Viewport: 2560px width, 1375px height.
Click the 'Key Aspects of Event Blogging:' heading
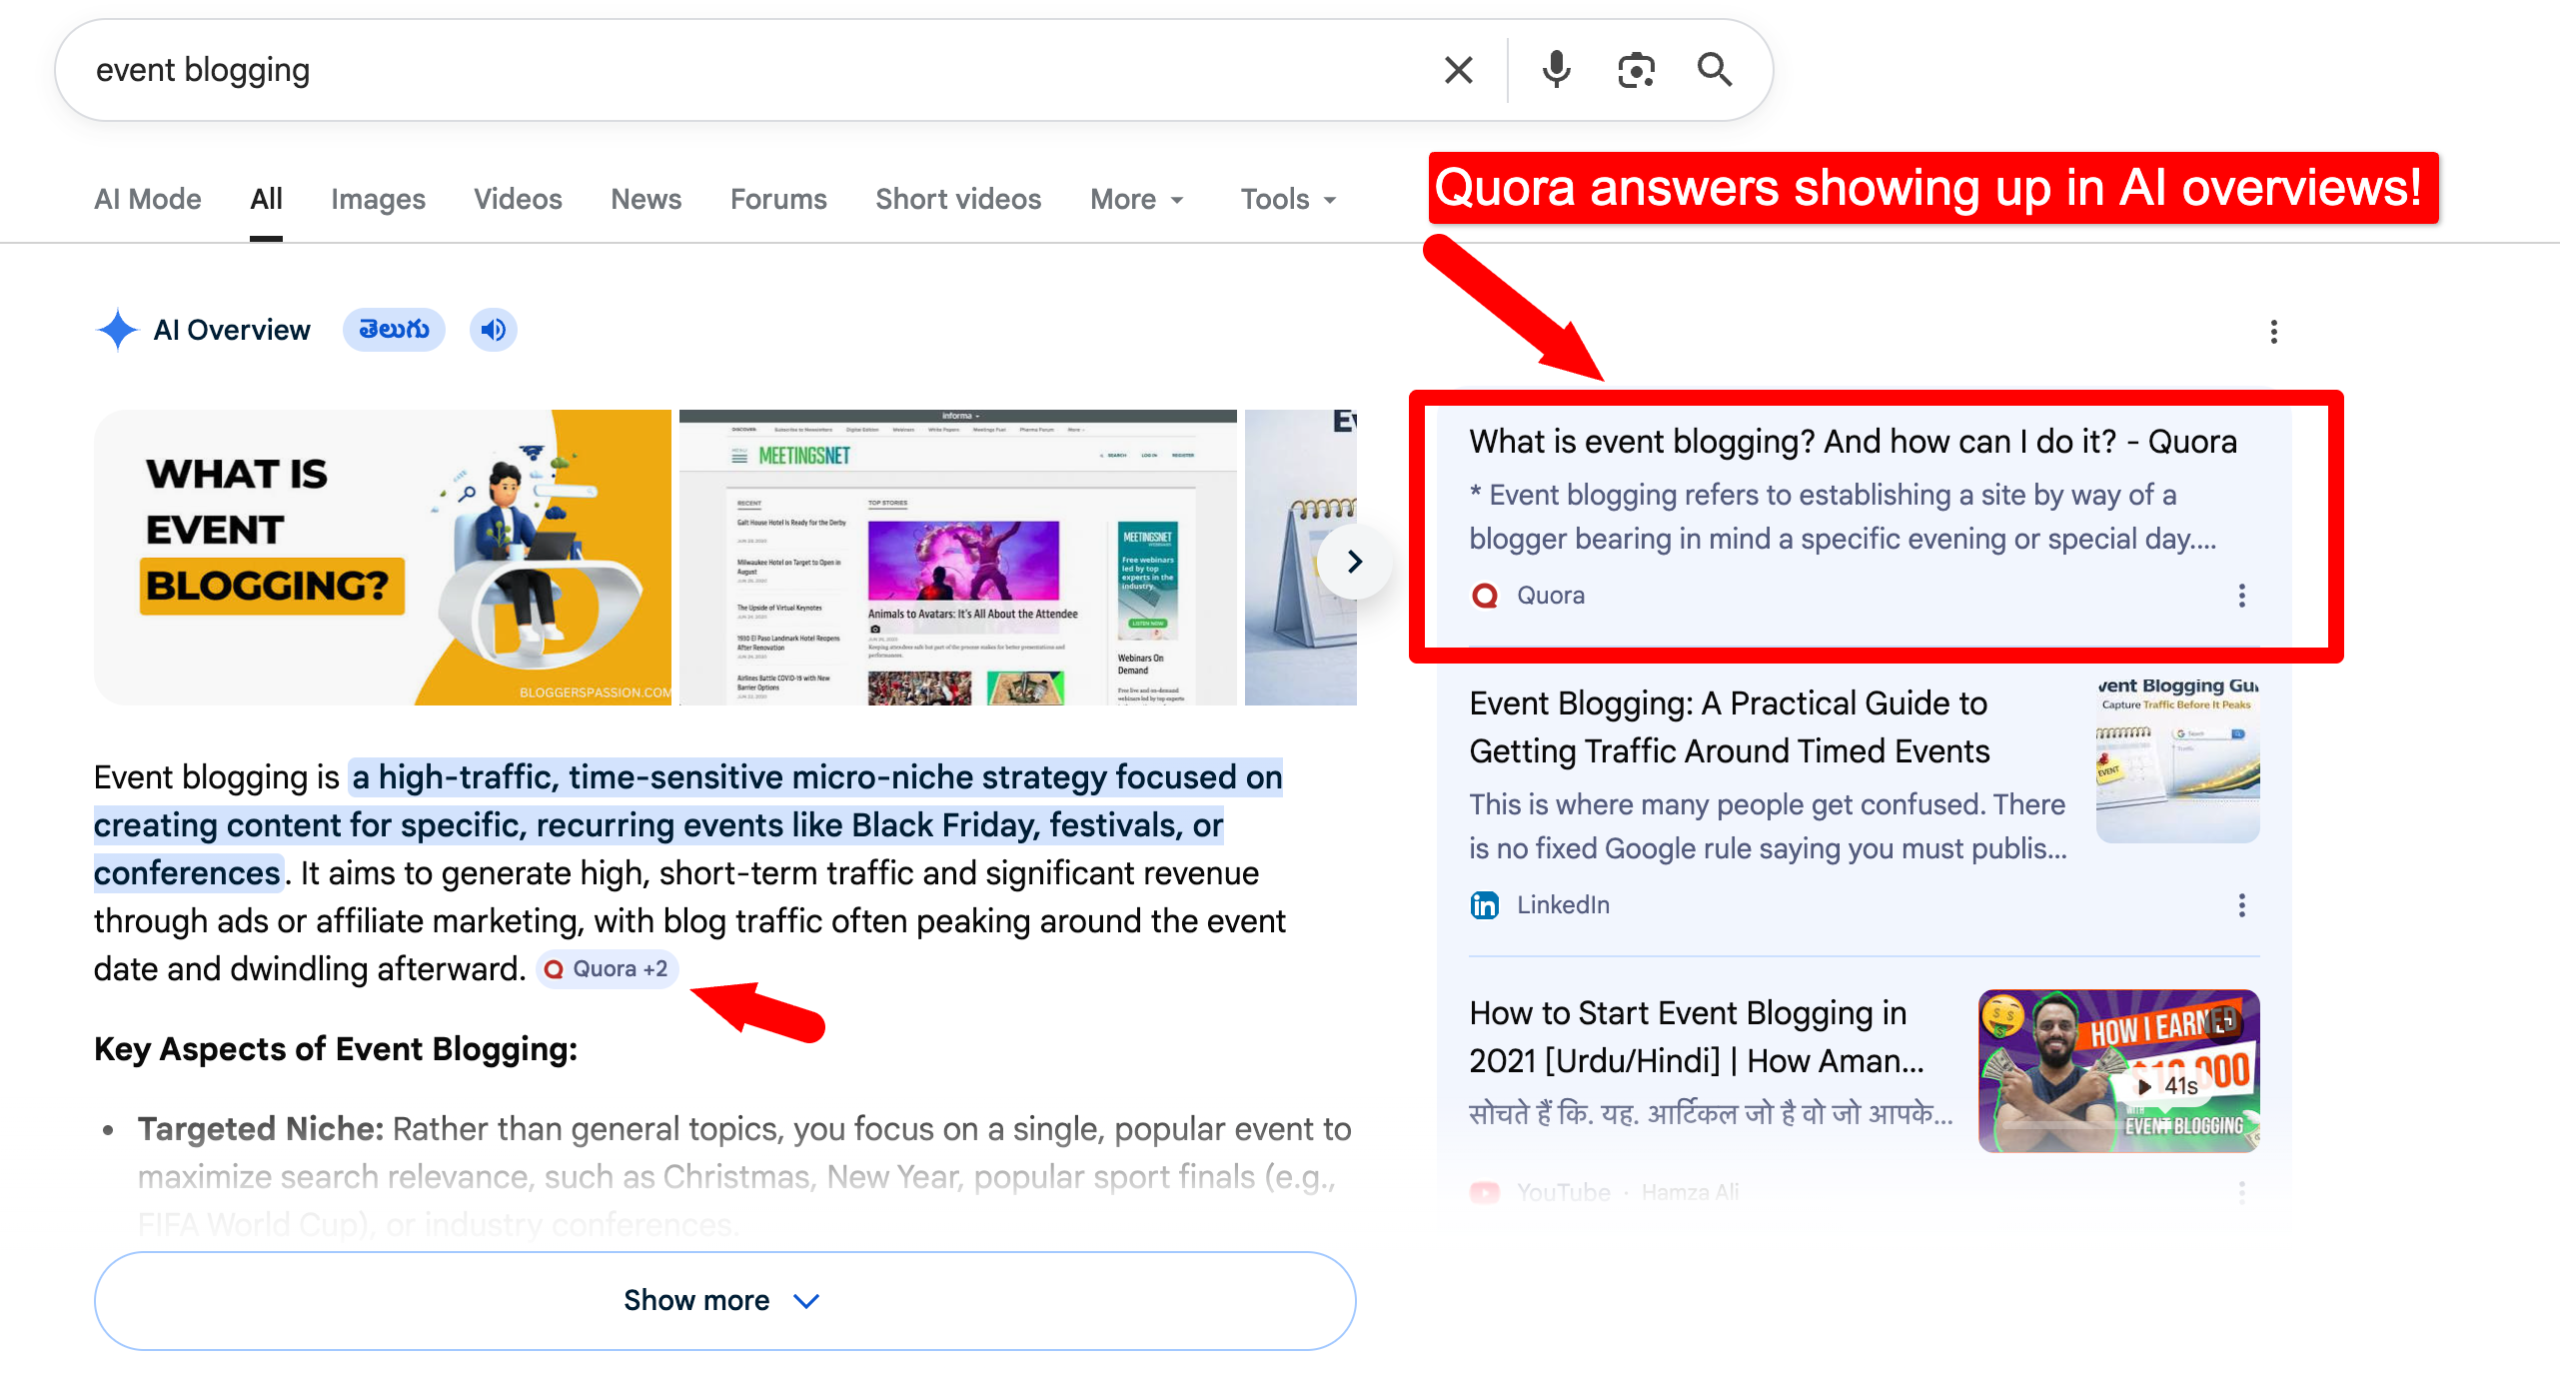point(336,1049)
